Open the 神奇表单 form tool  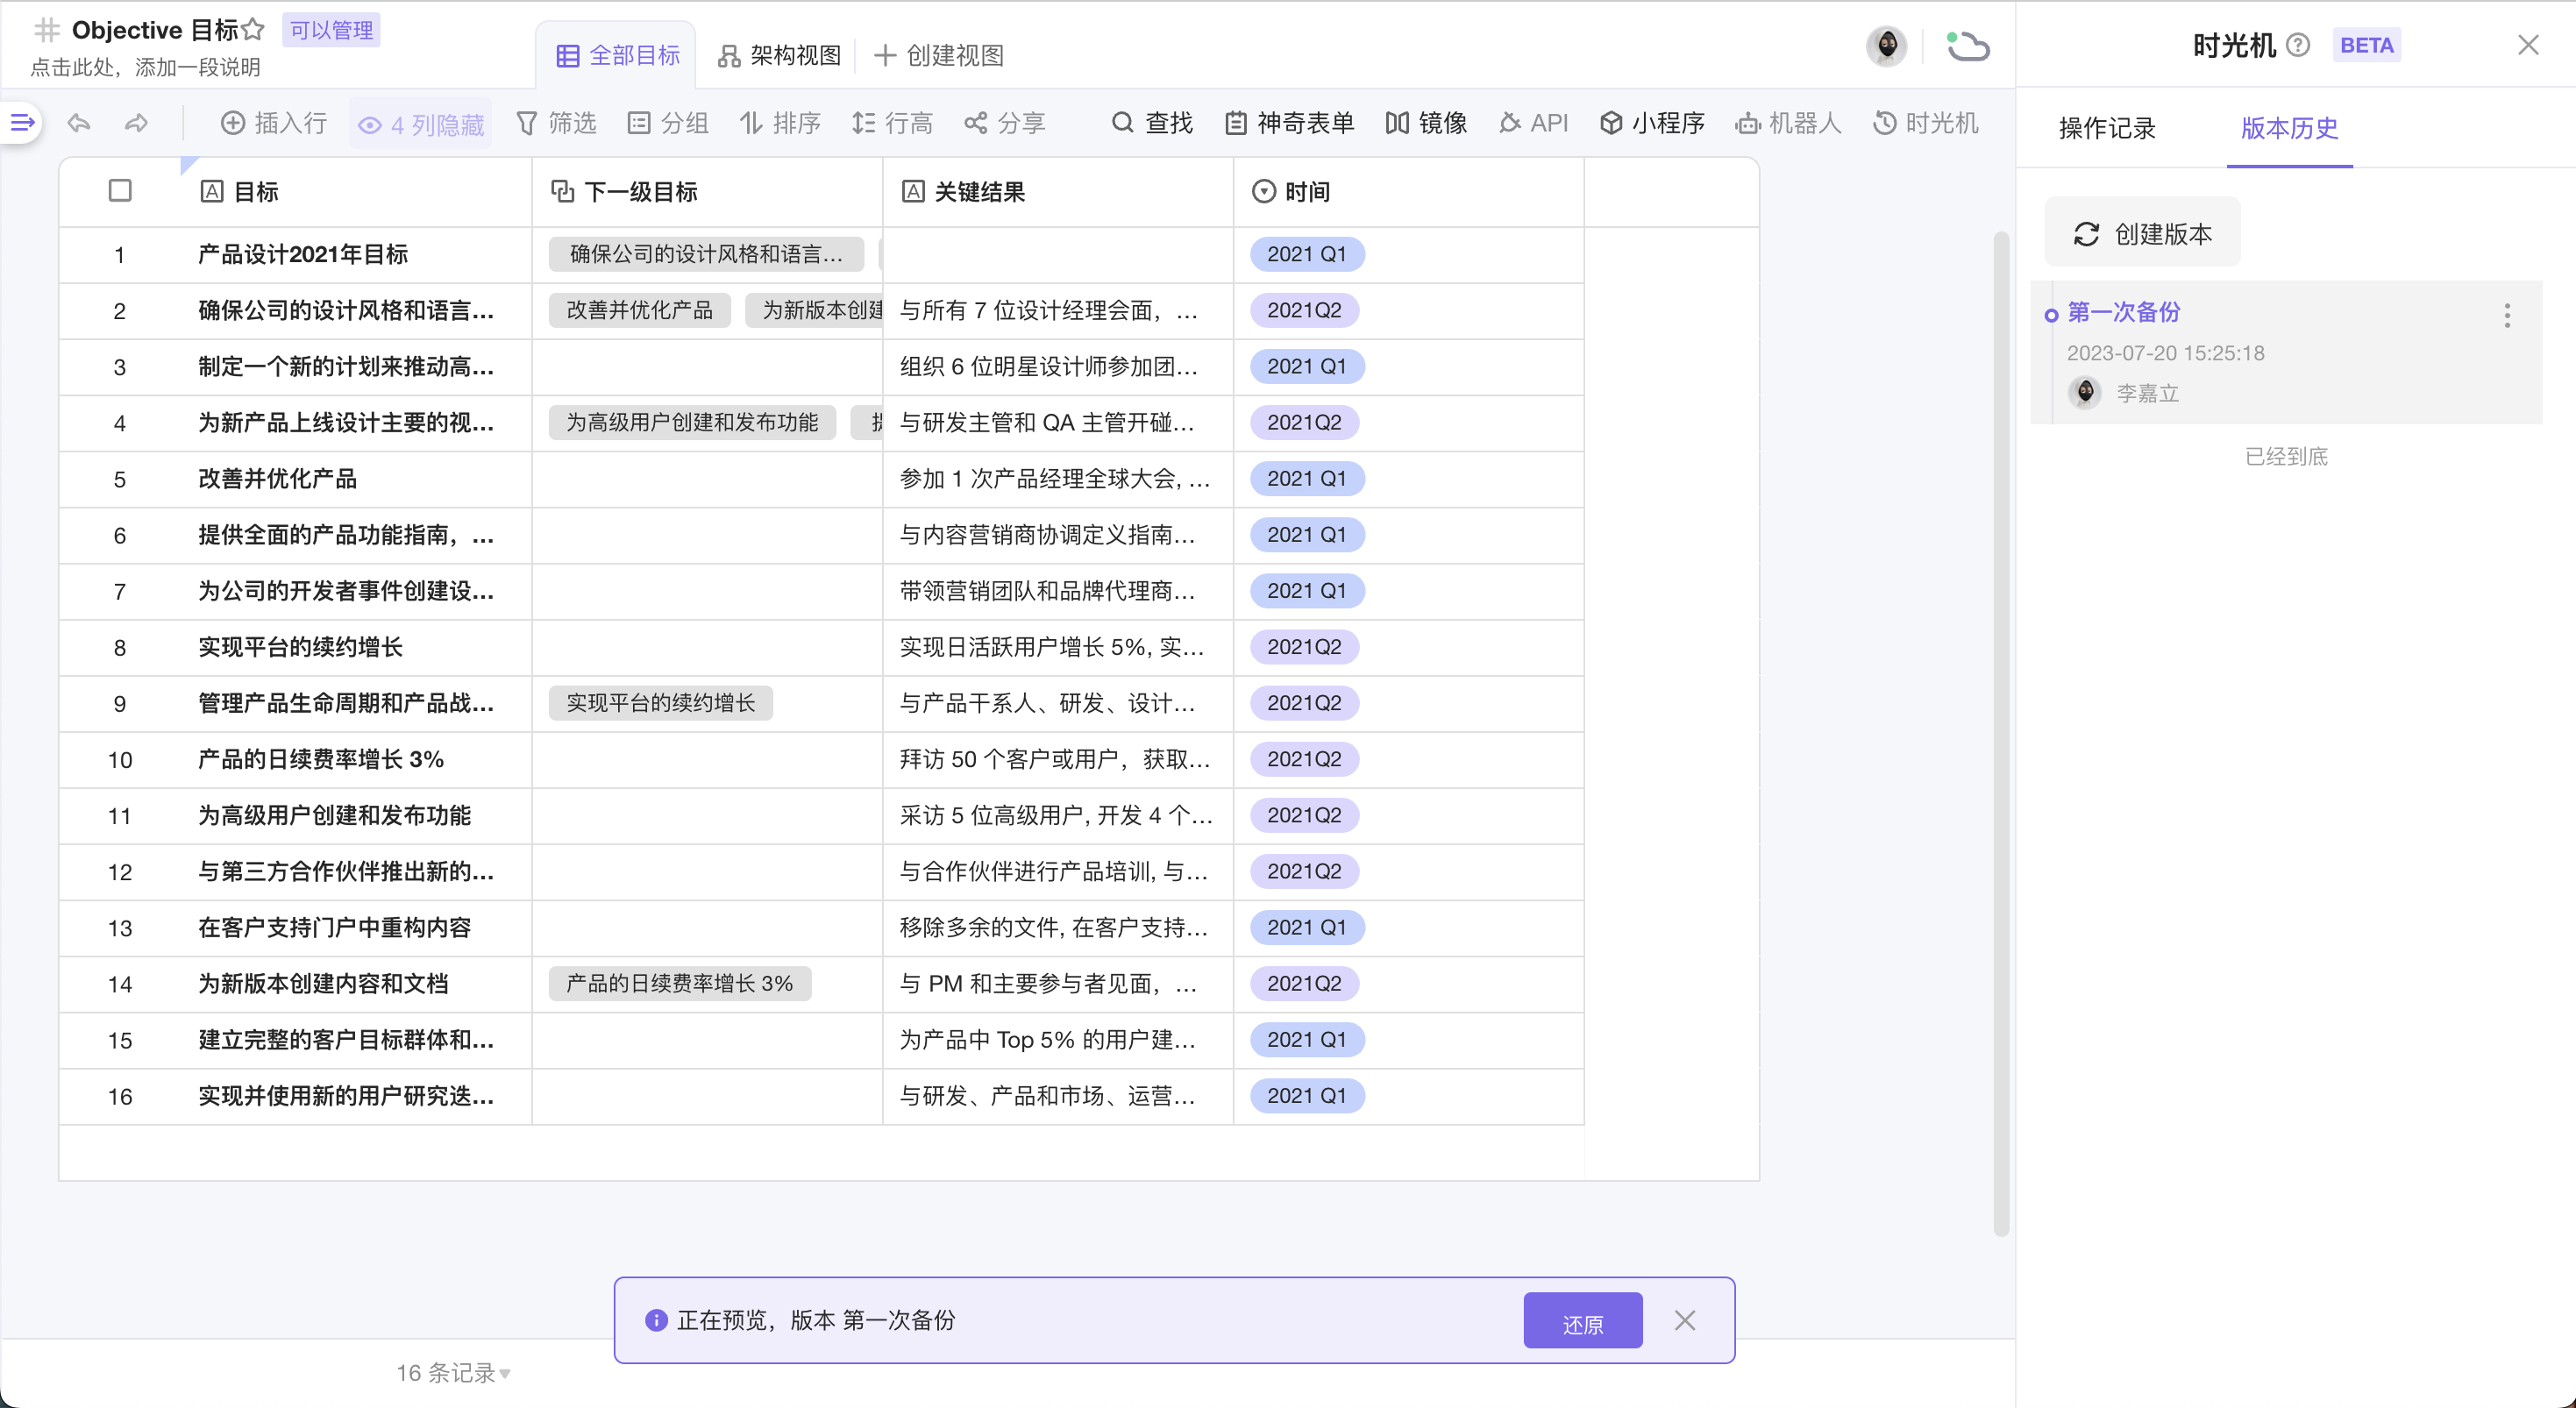1290,123
